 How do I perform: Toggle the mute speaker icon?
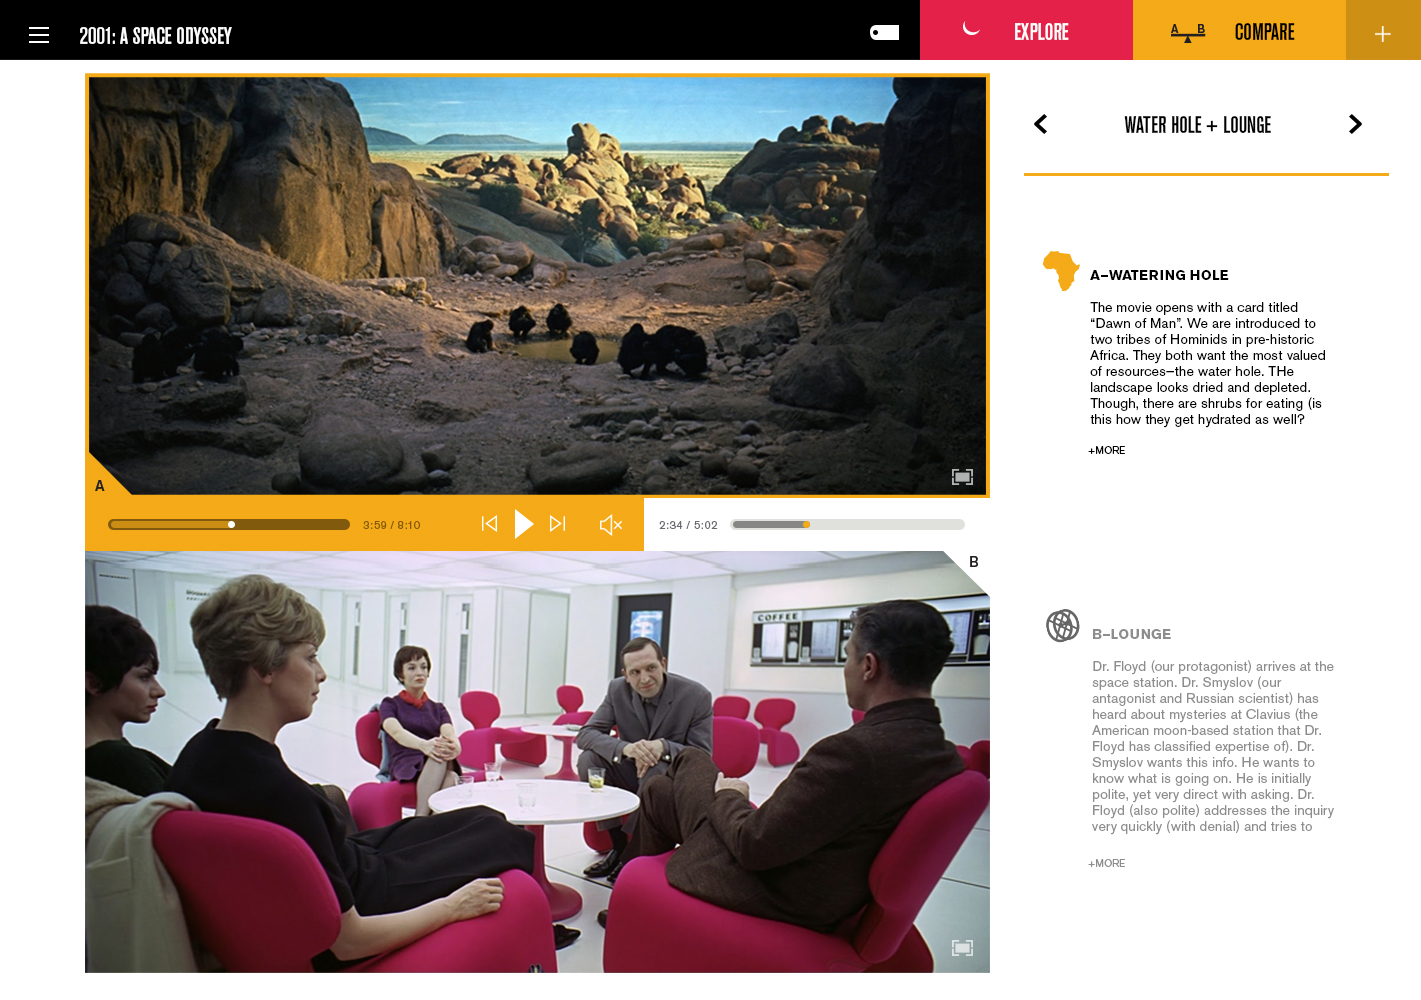pyautogui.click(x=610, y=525)
